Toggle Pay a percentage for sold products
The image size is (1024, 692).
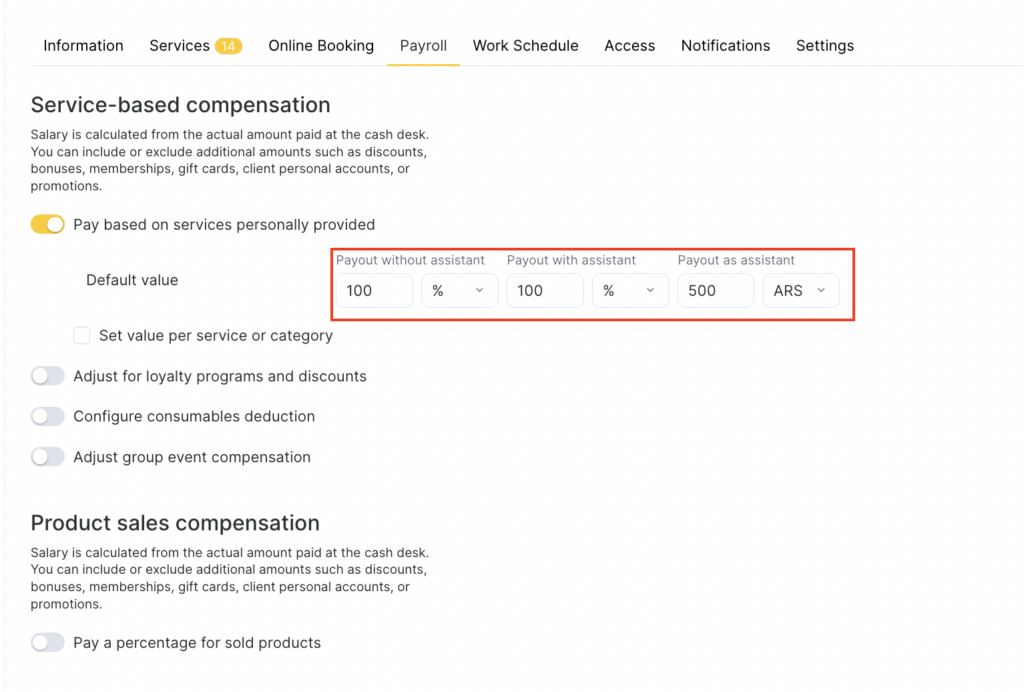click(x=48, y=643)
